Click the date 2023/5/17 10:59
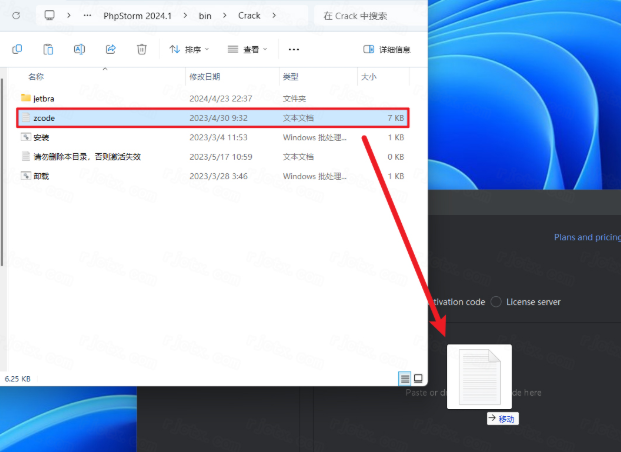This screenshot has width=621, height=452. [x=221, y=157]
